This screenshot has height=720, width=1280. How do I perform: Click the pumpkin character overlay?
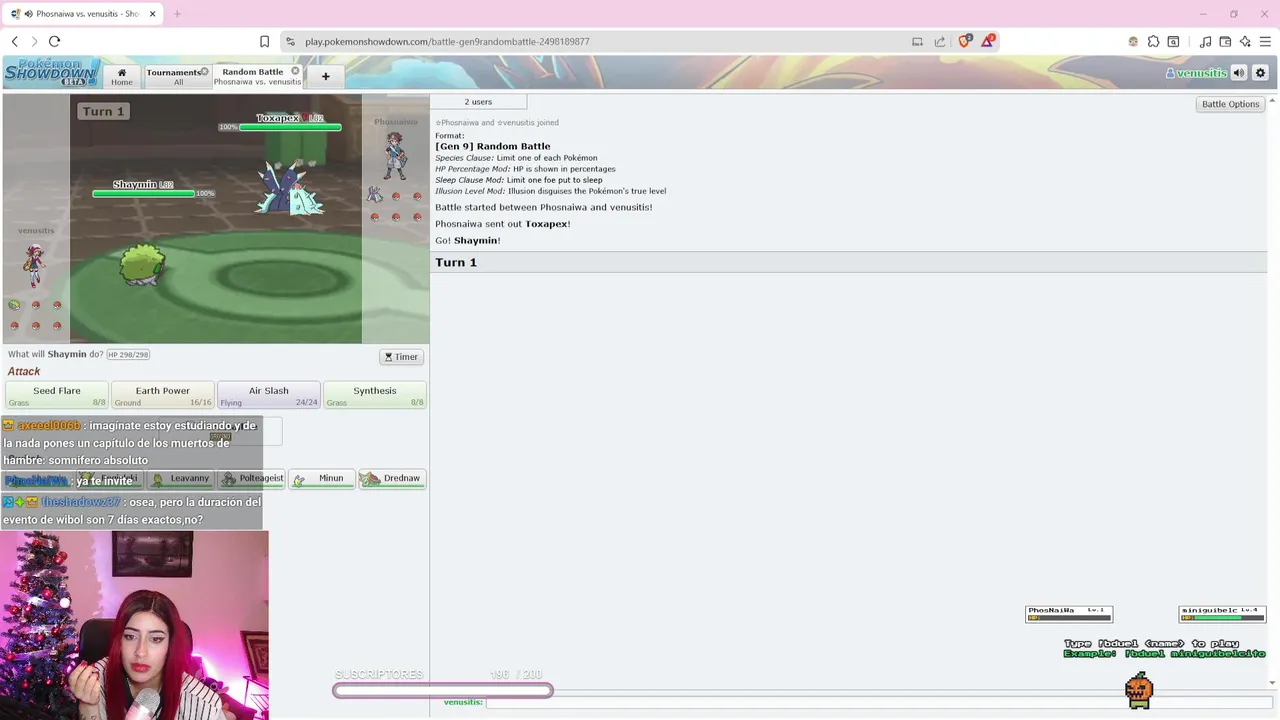pyautogui.click(x=1139, y=690)
